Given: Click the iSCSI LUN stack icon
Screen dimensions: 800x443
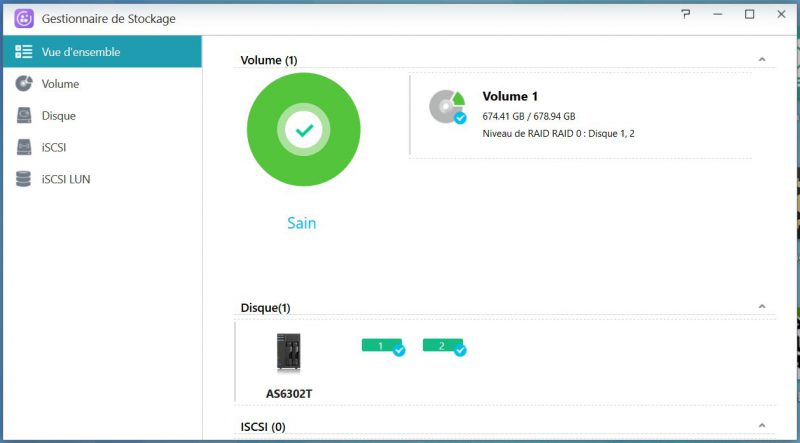Looking at the screenshot, I should pos(23,179).
